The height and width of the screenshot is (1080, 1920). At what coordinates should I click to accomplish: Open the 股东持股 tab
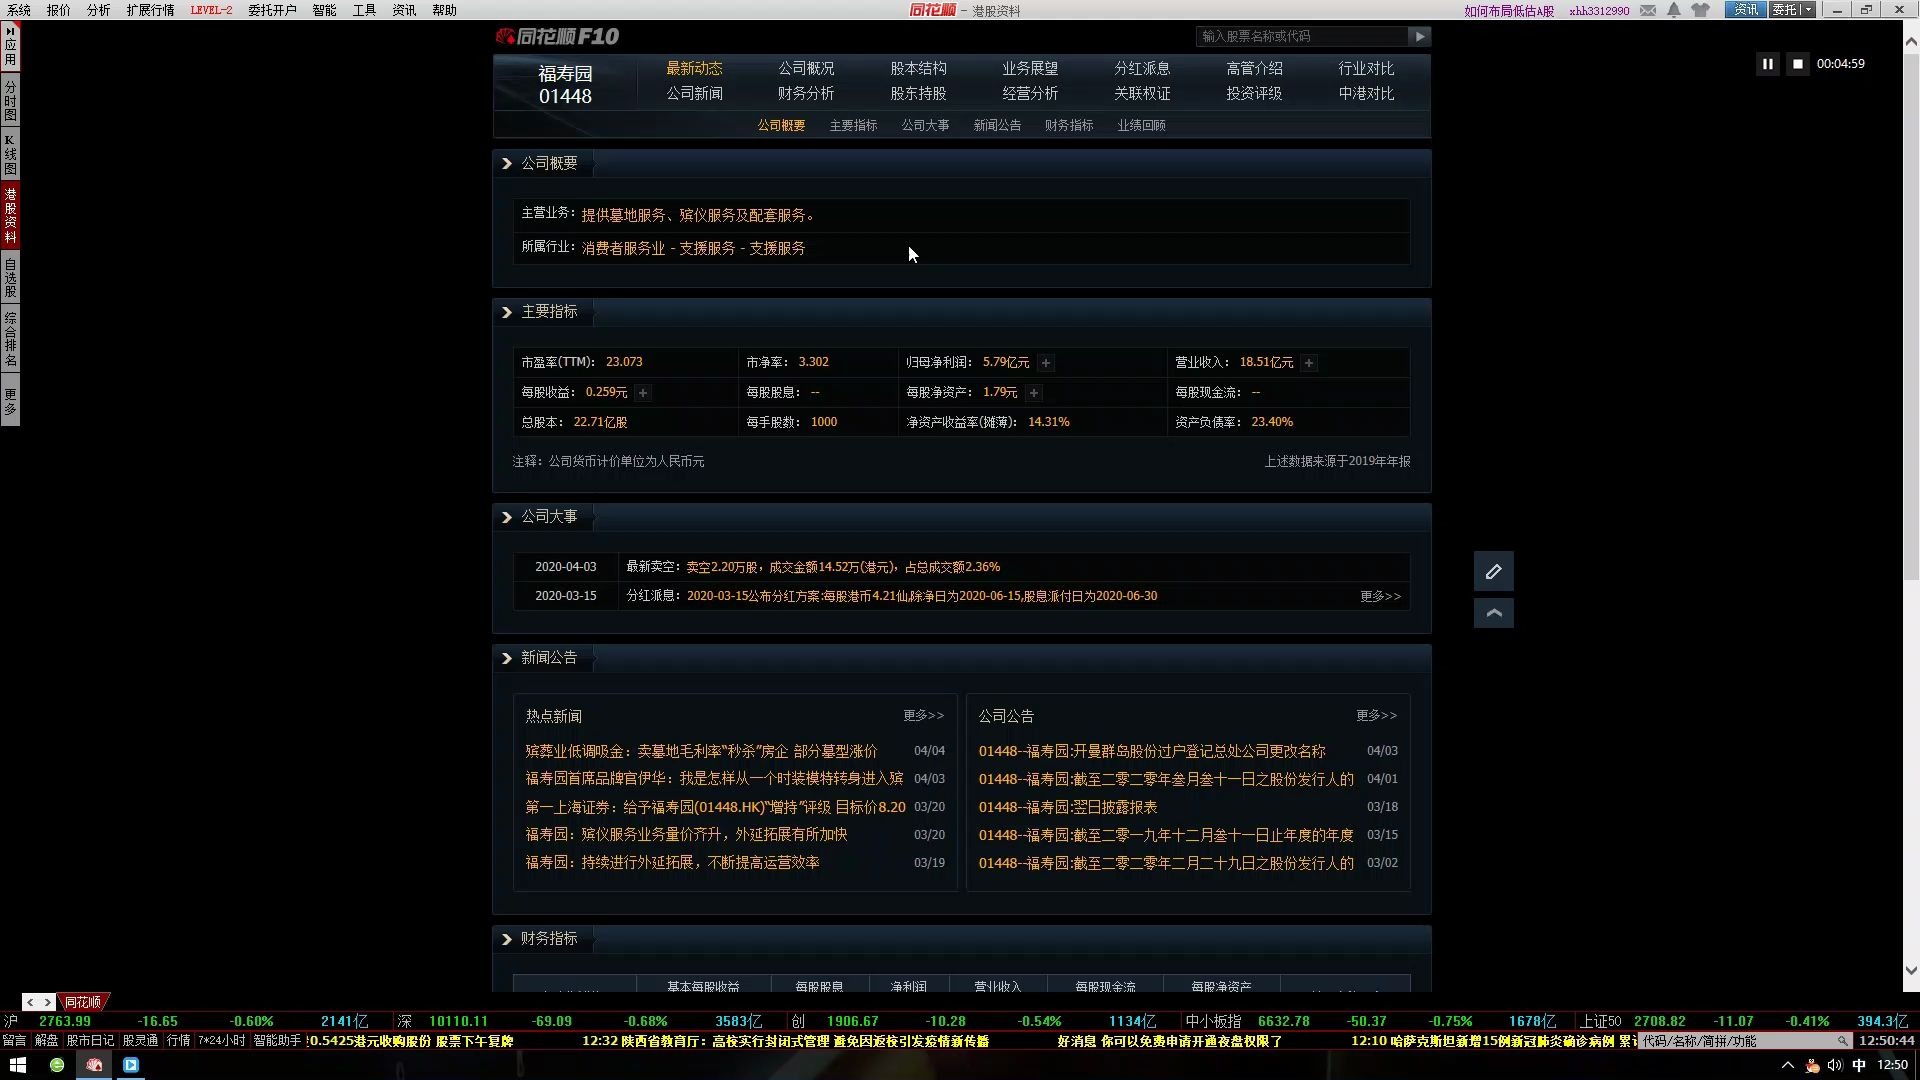918,94
